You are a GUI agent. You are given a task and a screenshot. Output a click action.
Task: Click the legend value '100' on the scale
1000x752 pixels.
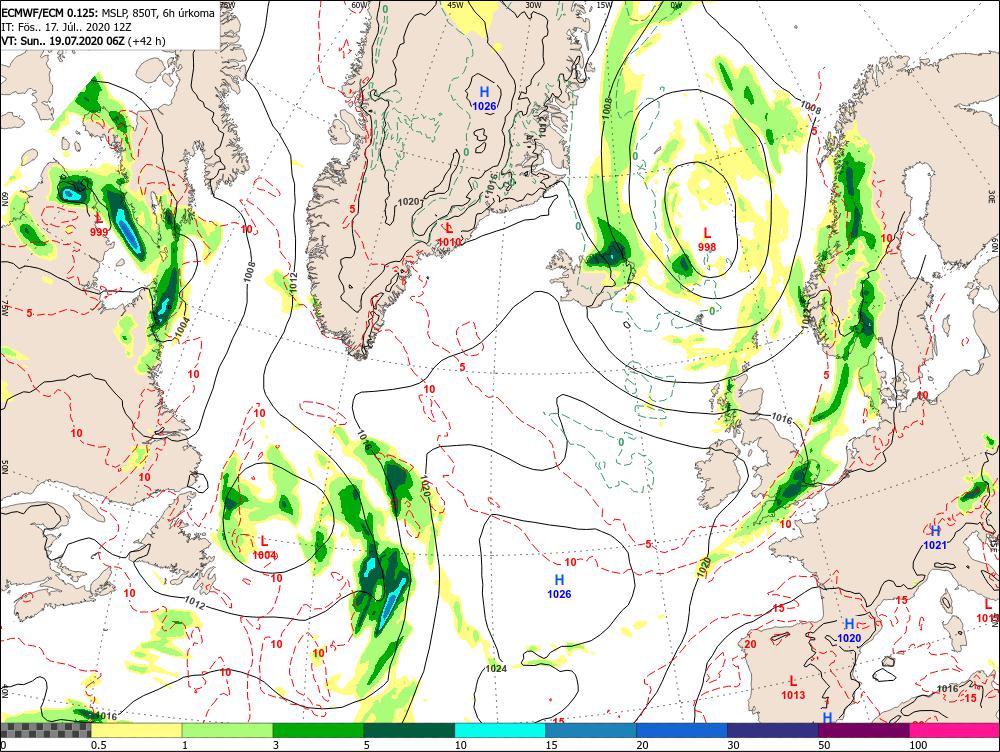pyautogui.click(x=918, y=745)
